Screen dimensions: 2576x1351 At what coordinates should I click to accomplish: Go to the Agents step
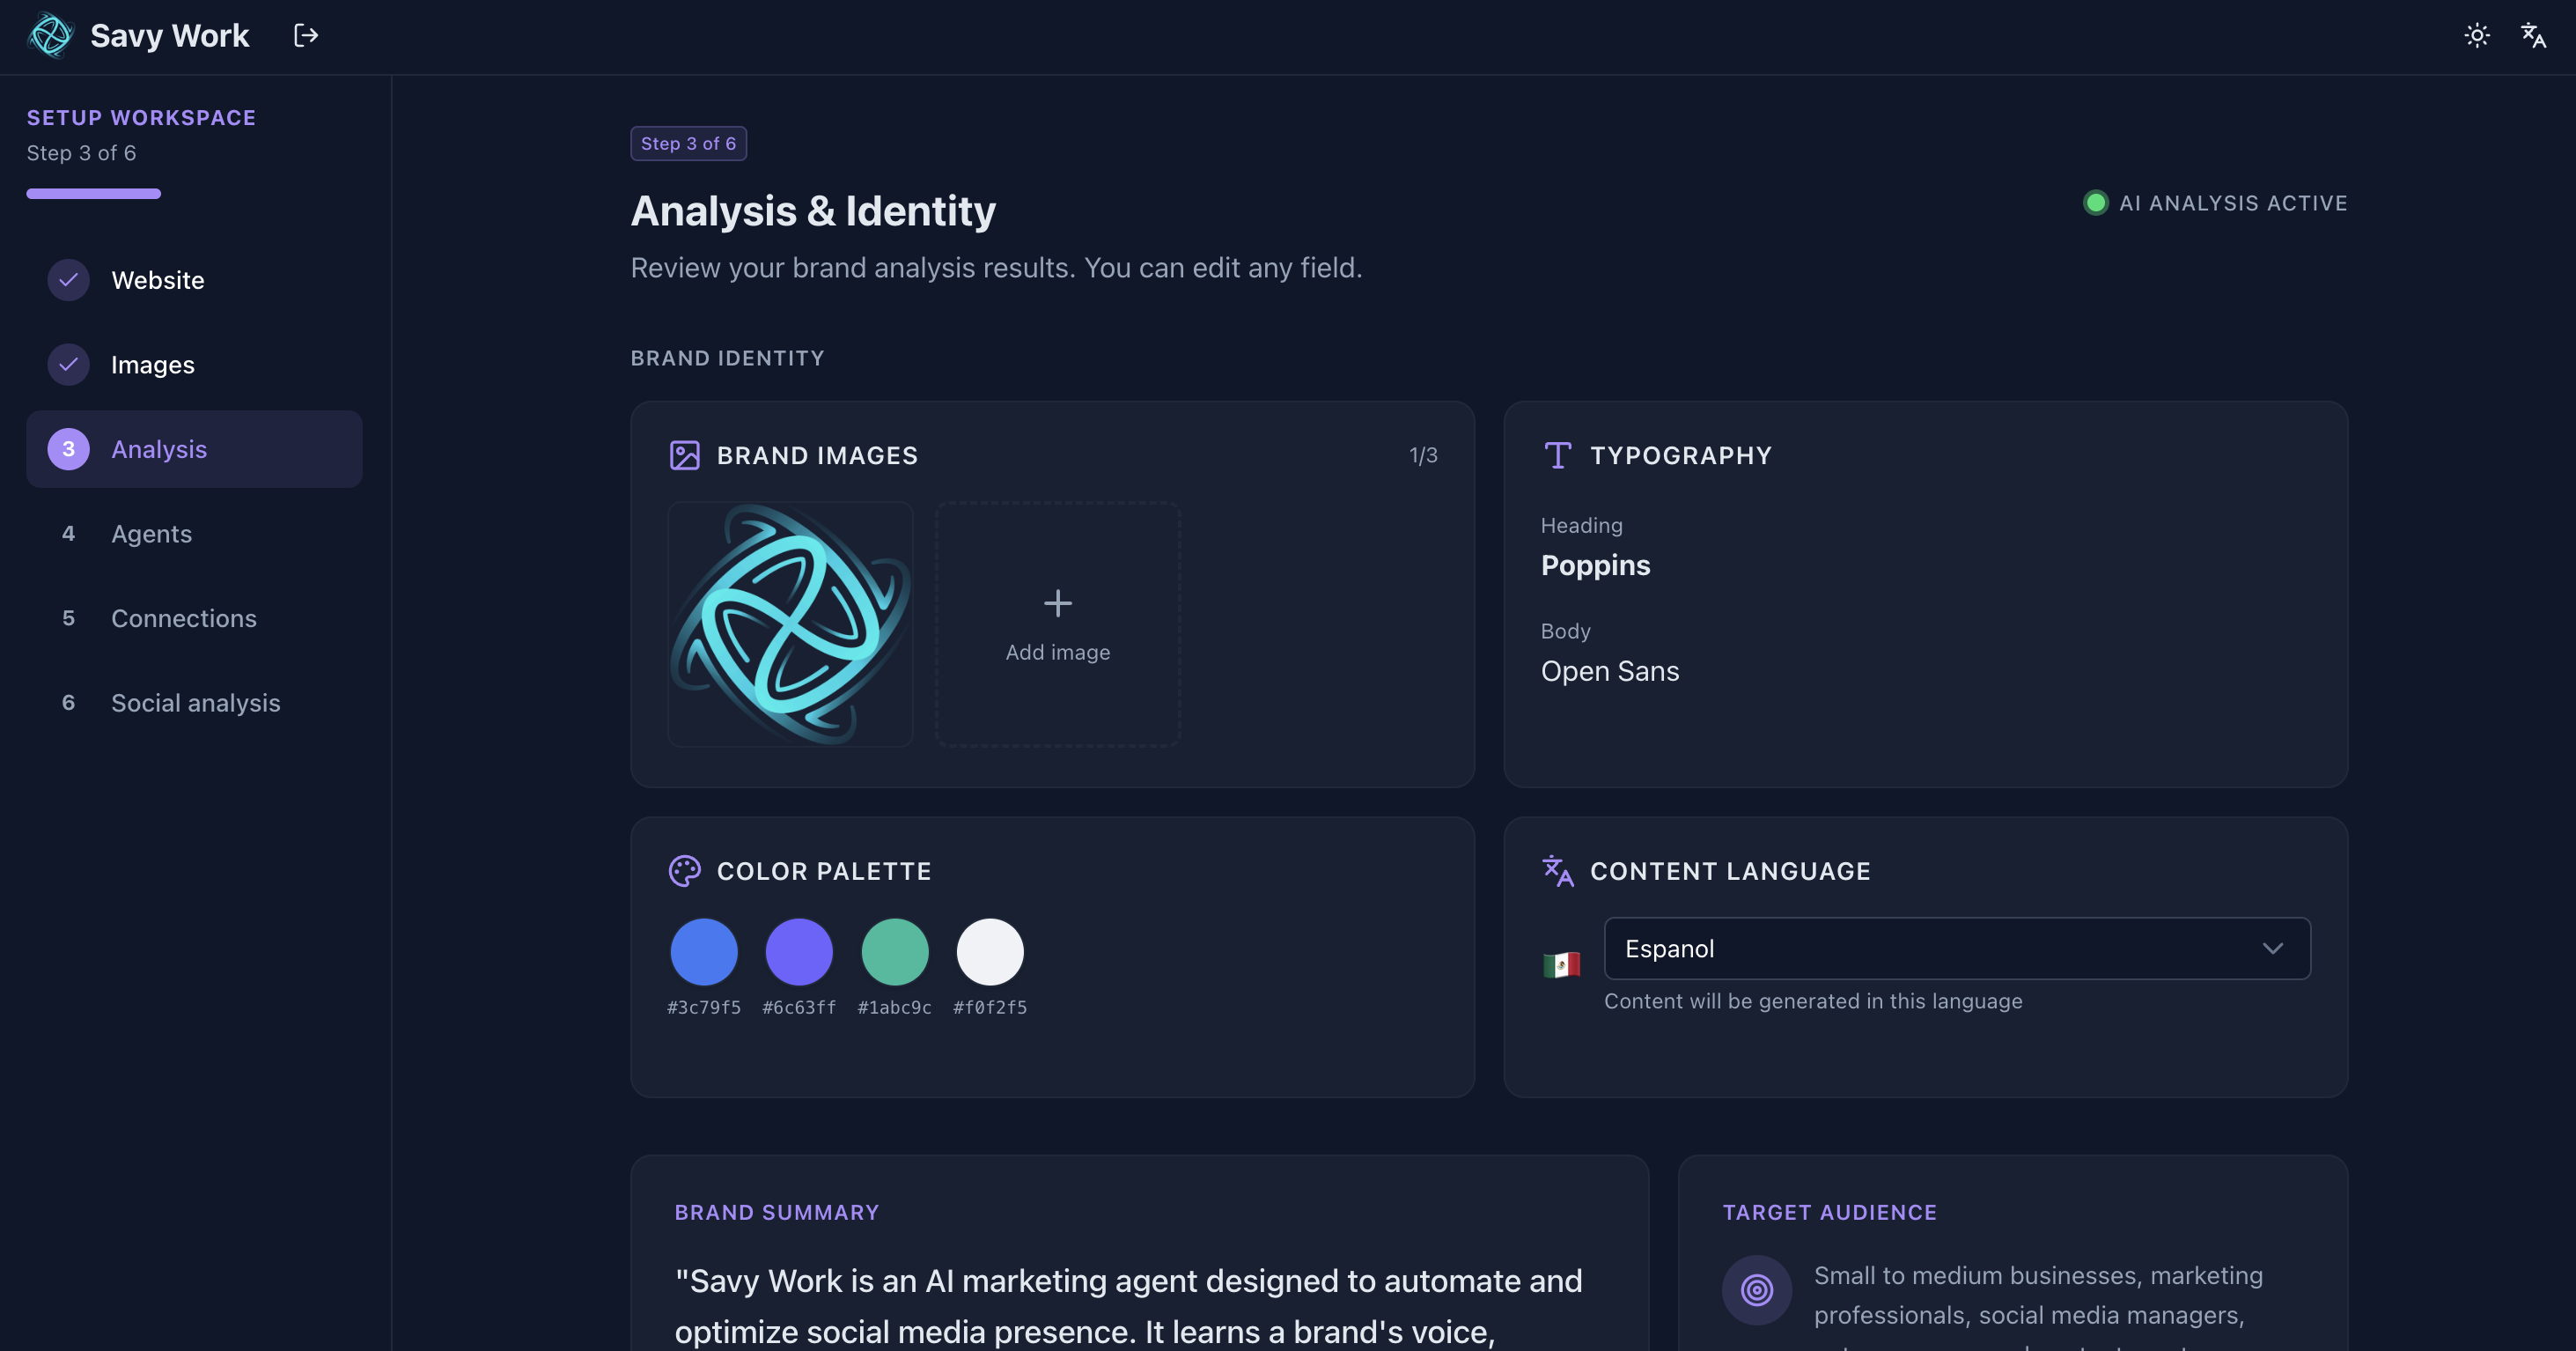(151, 534)
